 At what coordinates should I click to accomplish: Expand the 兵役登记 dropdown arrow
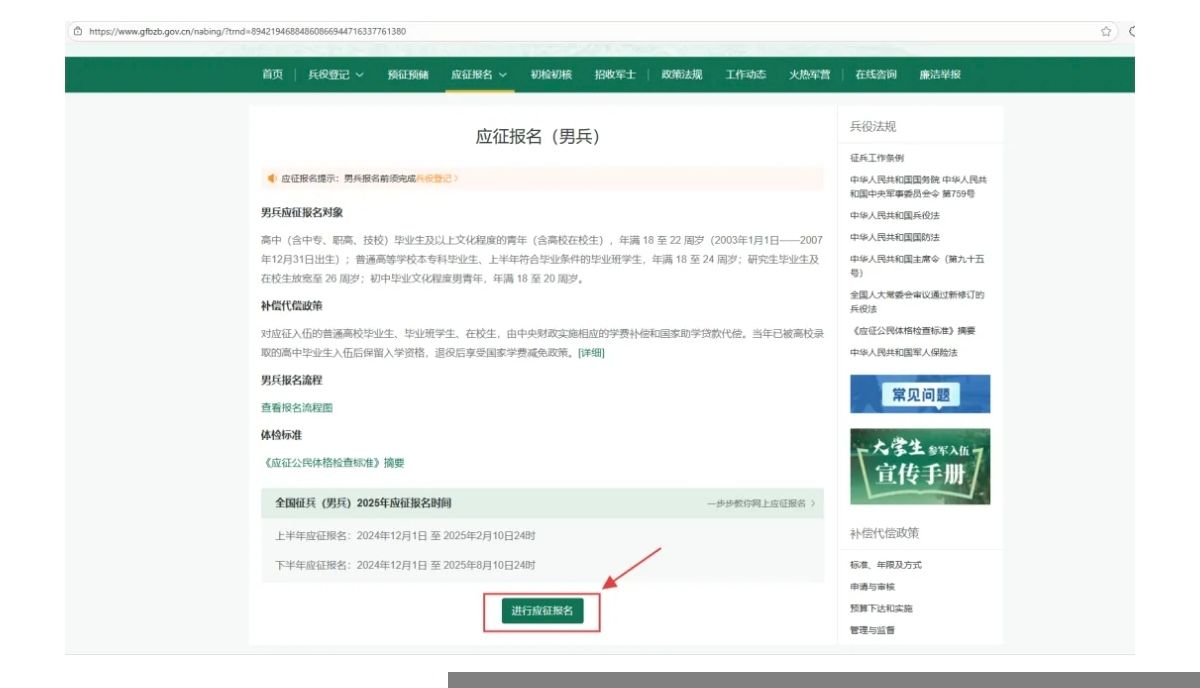tap(359, 75)
